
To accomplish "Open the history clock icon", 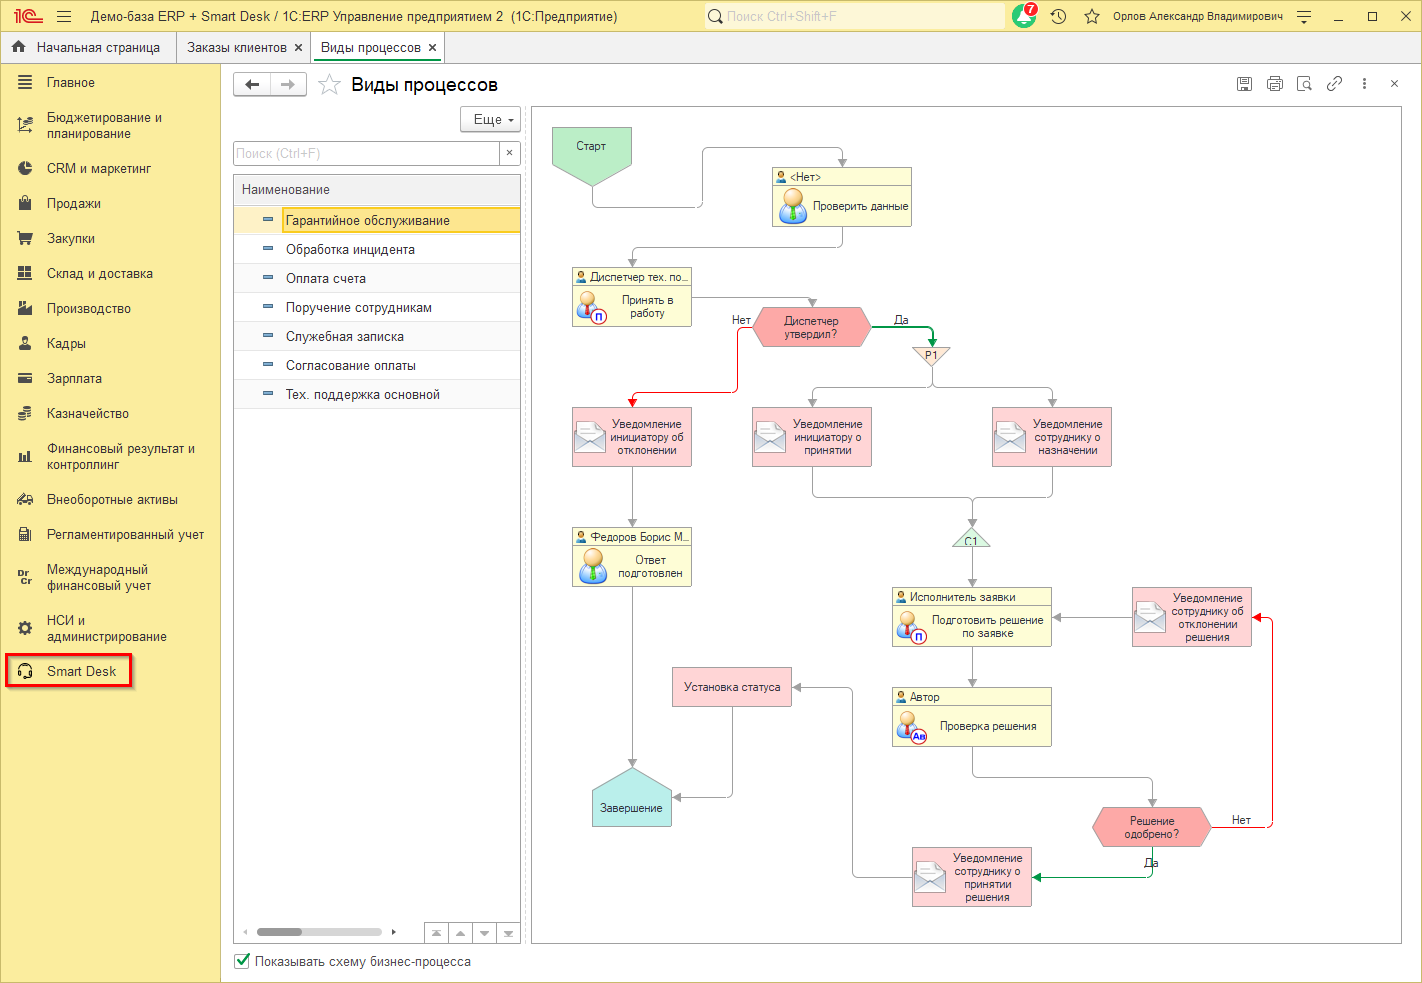I will (x=1058, y=16).
